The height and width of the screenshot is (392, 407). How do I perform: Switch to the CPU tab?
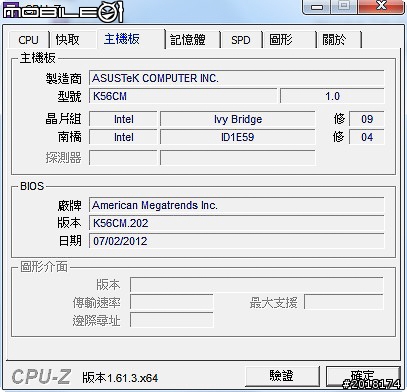(x=29, y=40)
